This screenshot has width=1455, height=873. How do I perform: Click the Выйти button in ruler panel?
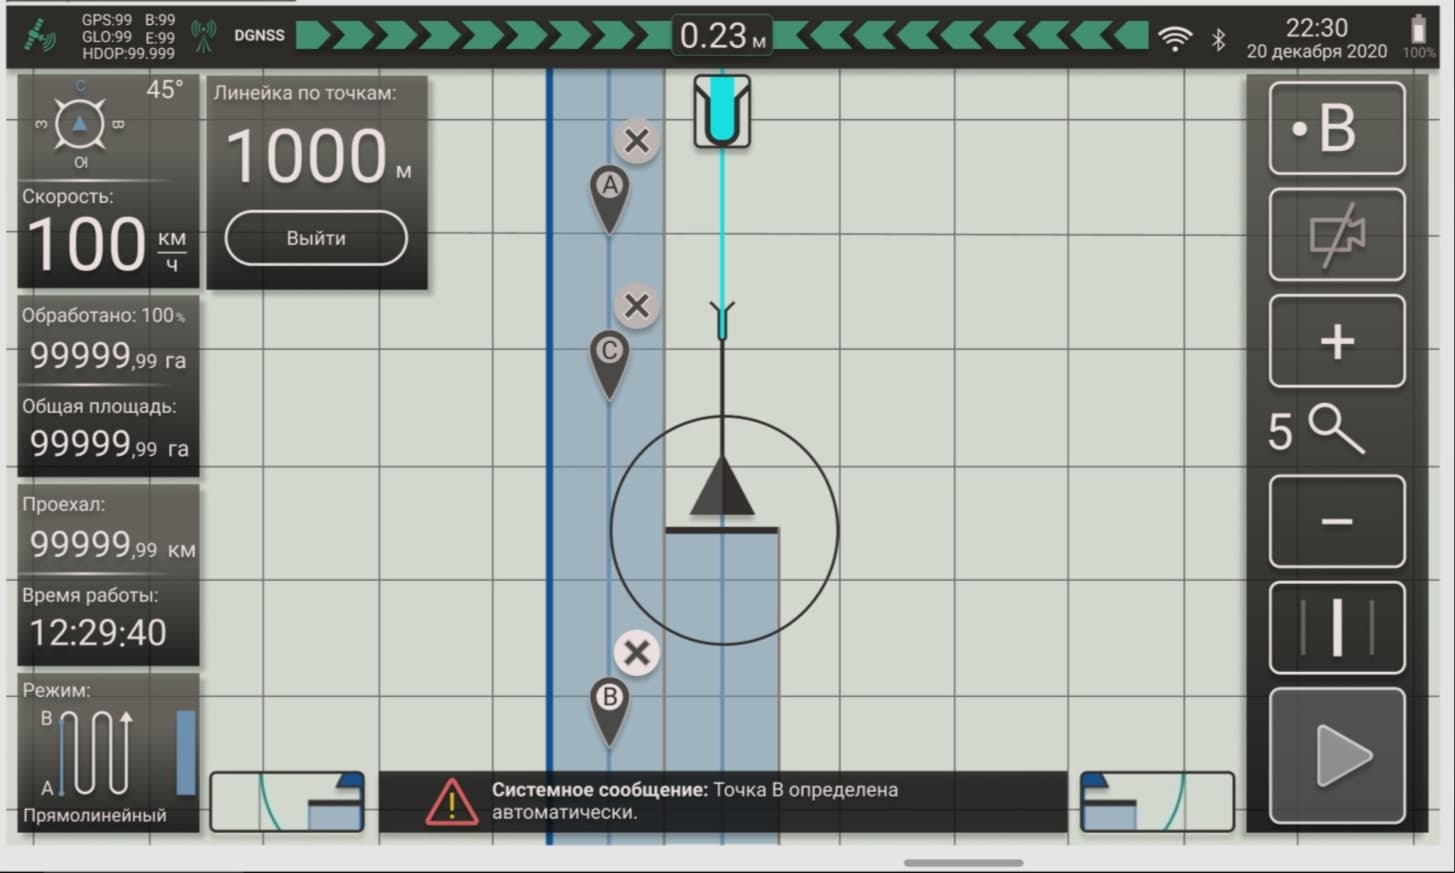316,238
